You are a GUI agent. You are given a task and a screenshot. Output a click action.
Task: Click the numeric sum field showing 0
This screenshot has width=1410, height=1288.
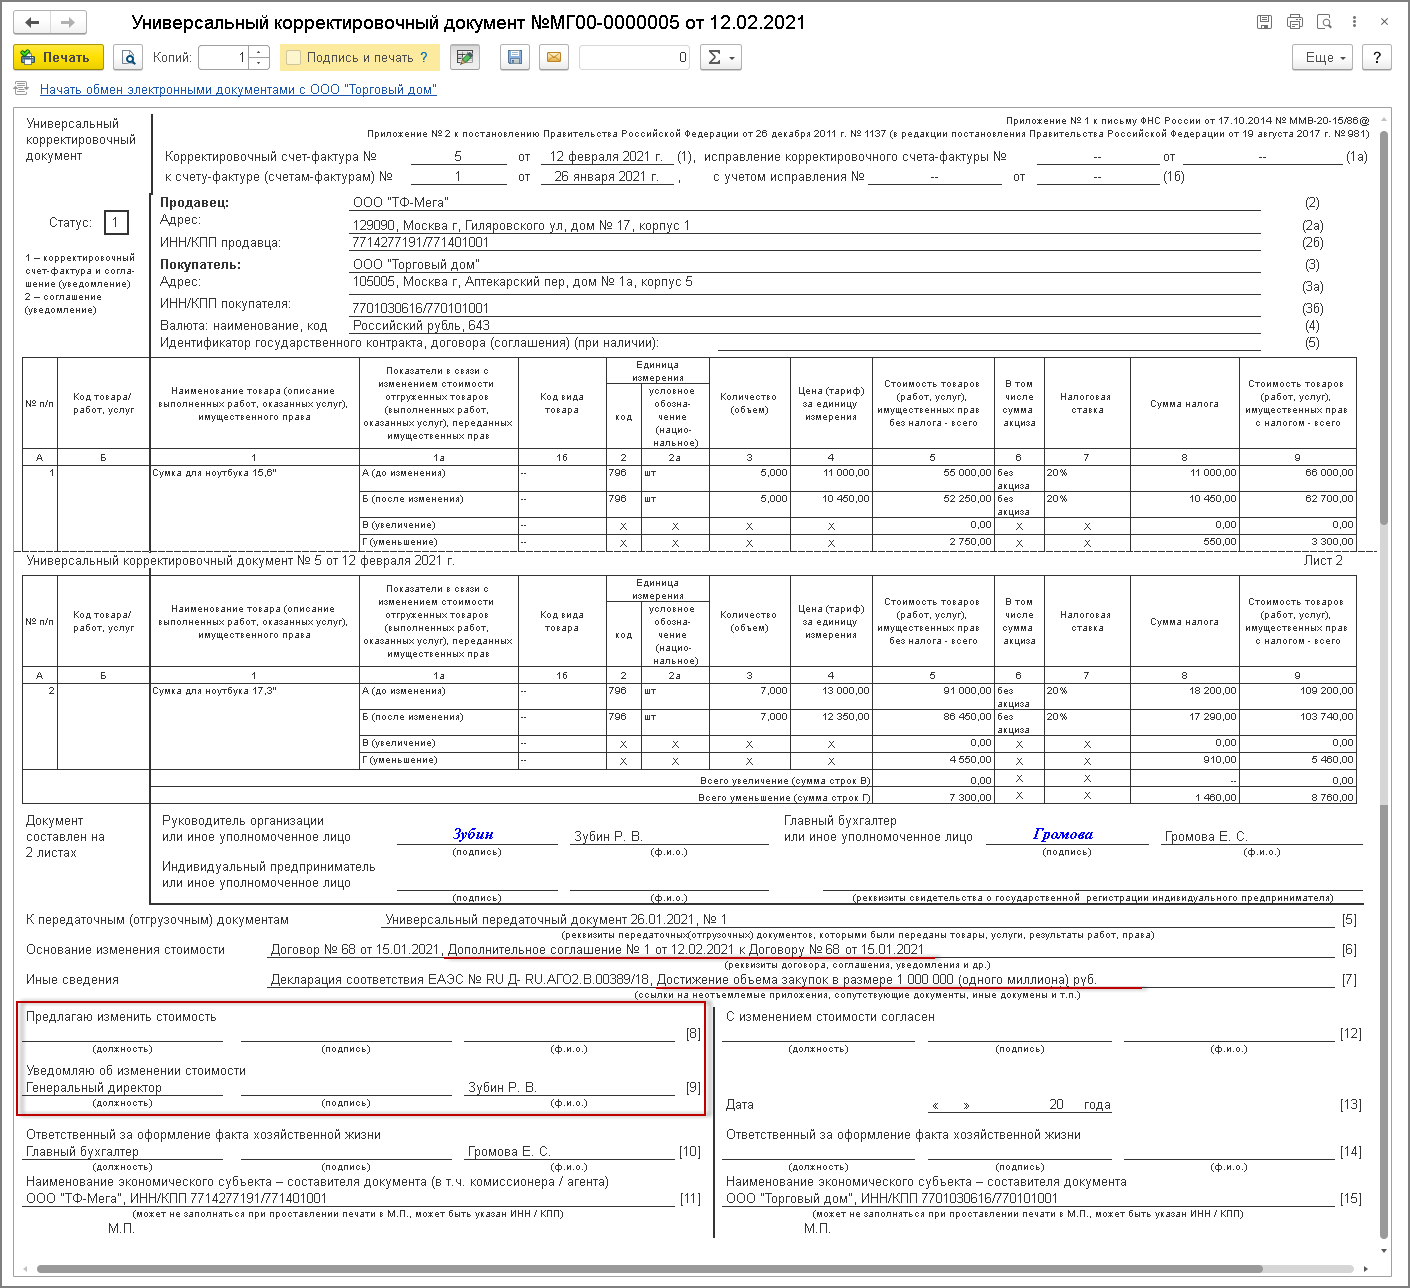tap(634, 58)
